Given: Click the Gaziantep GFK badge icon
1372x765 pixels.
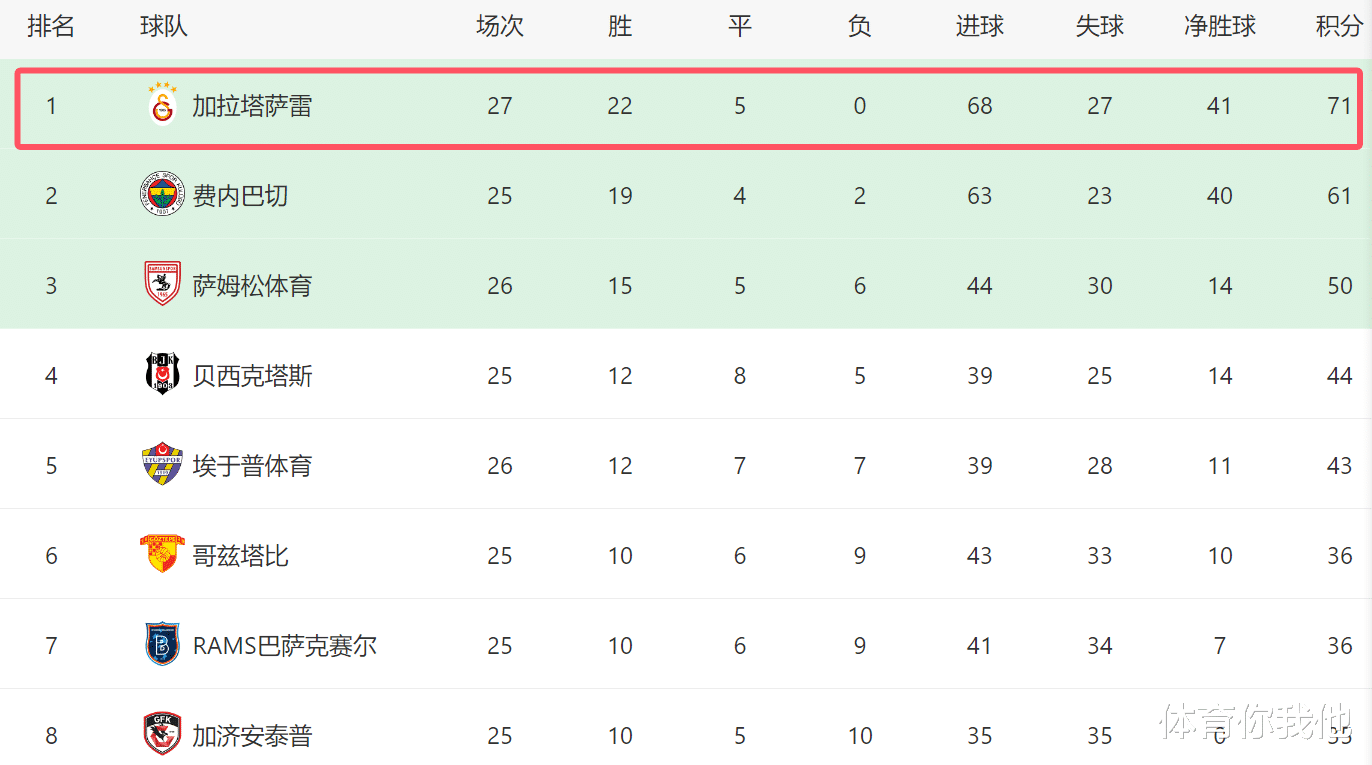Looking at the screenshot, I should [162, 734].
